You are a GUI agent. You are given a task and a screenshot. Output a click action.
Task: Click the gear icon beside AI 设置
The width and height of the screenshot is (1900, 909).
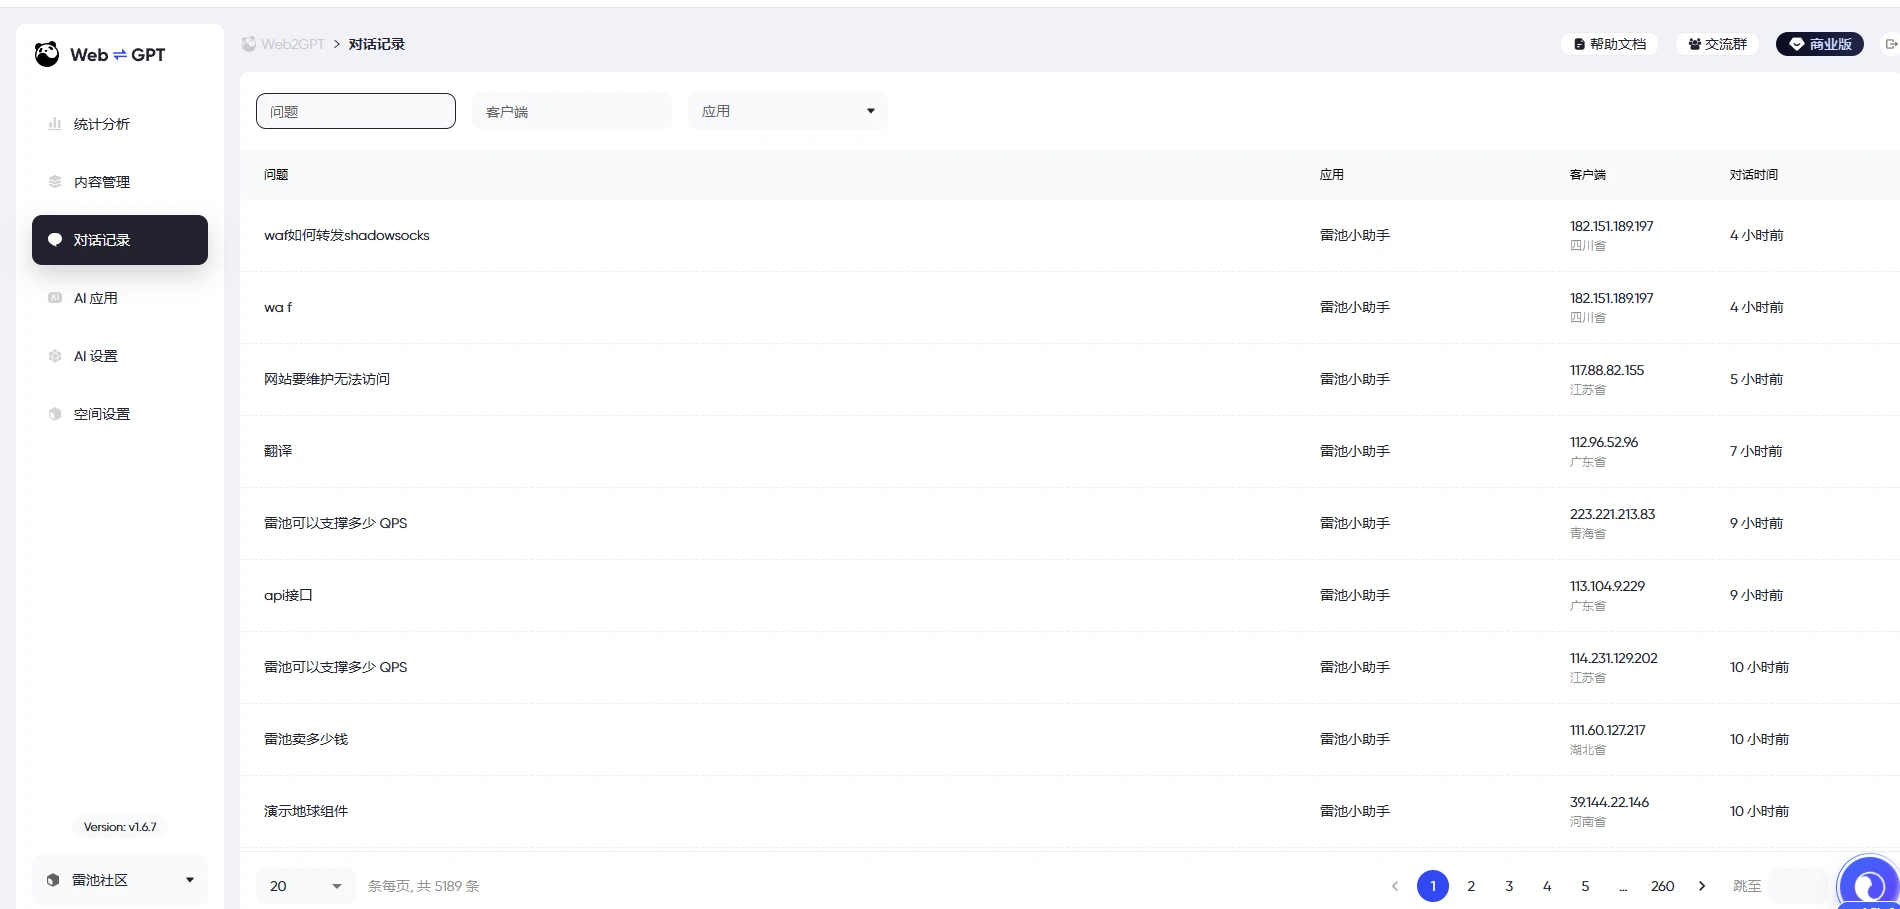(x=55, y=356)
